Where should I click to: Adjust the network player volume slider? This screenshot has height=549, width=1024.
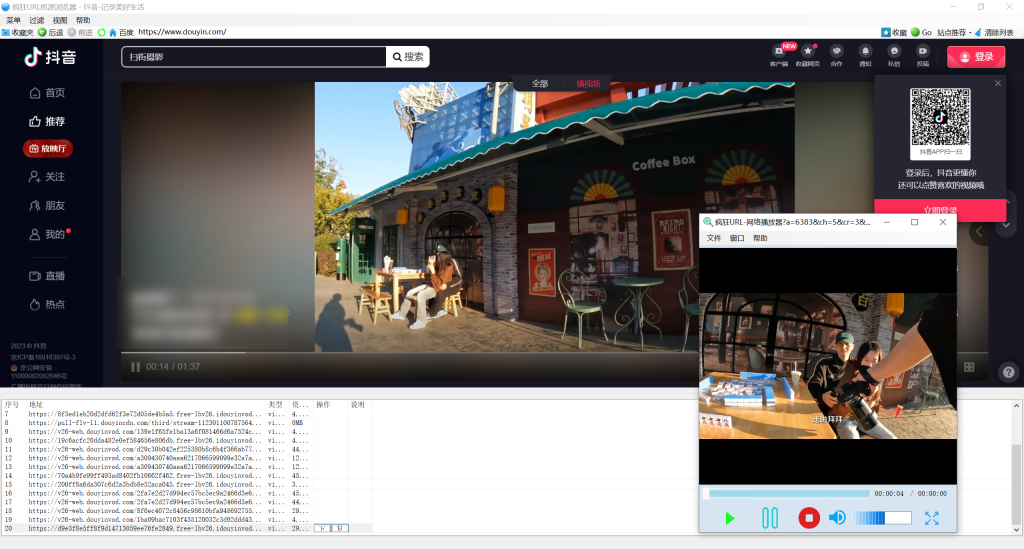click(x=883, y=518)
